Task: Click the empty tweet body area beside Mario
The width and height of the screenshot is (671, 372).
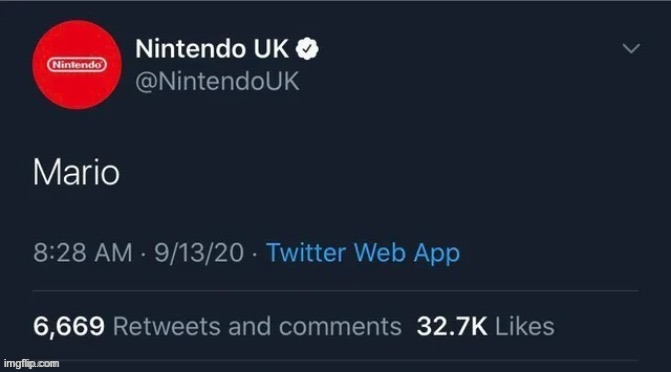Action: coord(377,173)
